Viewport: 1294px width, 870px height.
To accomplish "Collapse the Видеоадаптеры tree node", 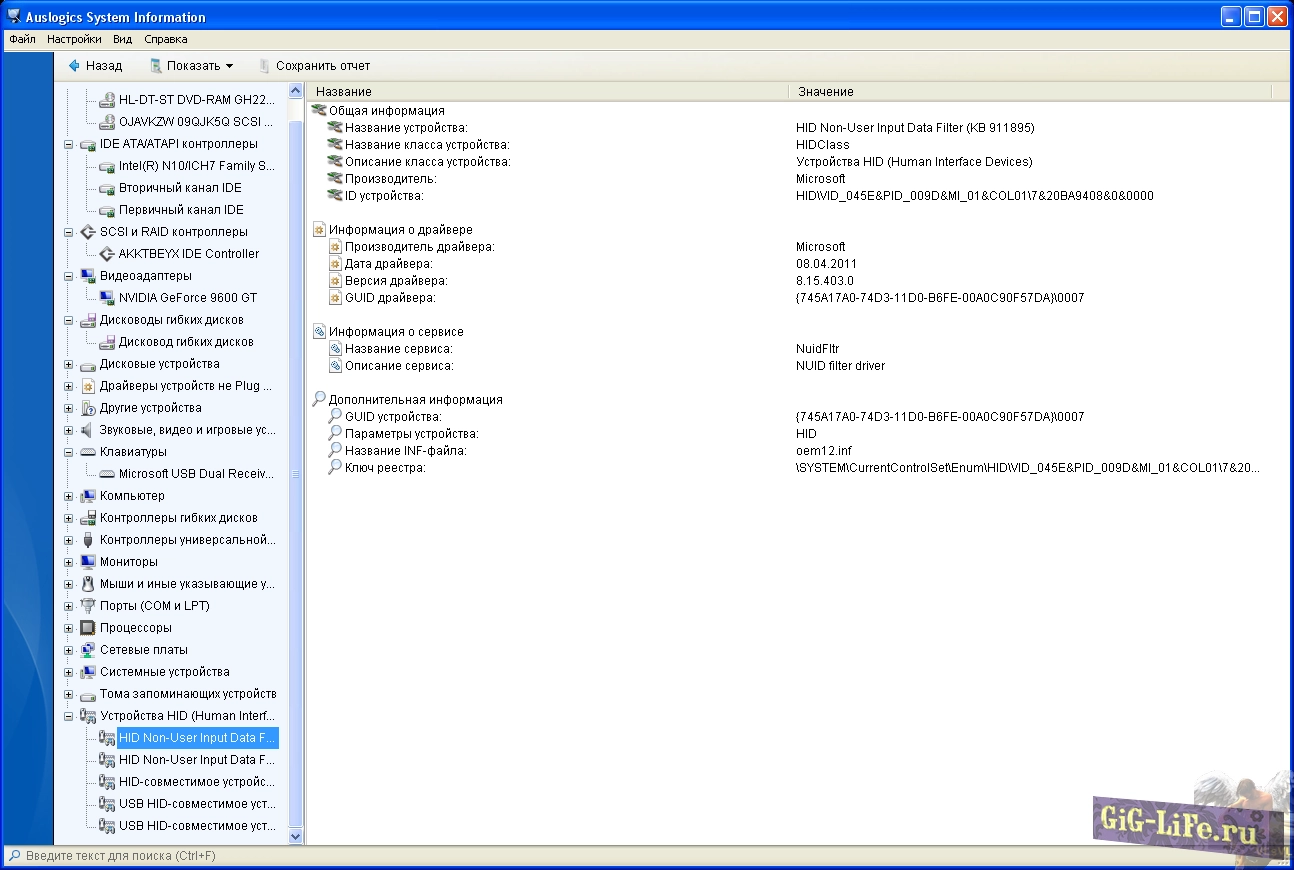I will (69, 276).
